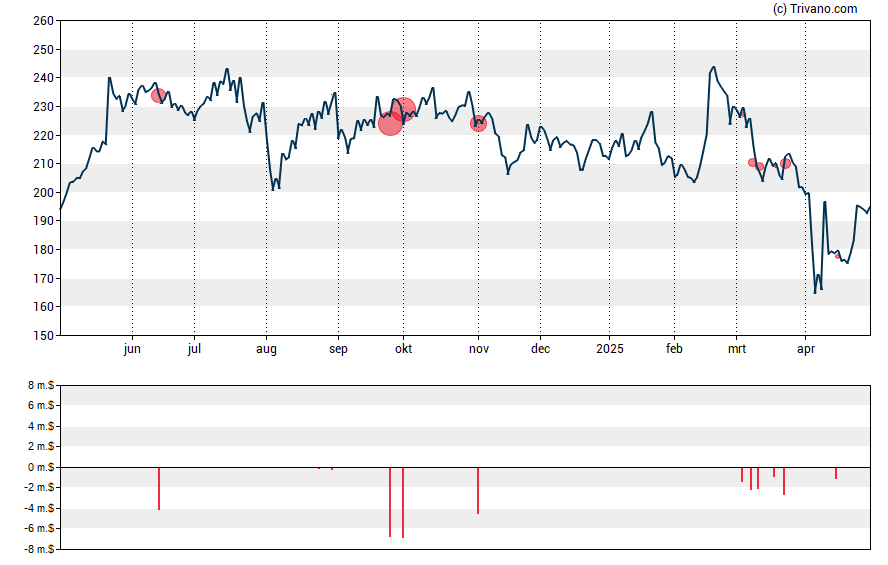Click the 'jul' month label
The image size is (888, 565).
[194, 349]
